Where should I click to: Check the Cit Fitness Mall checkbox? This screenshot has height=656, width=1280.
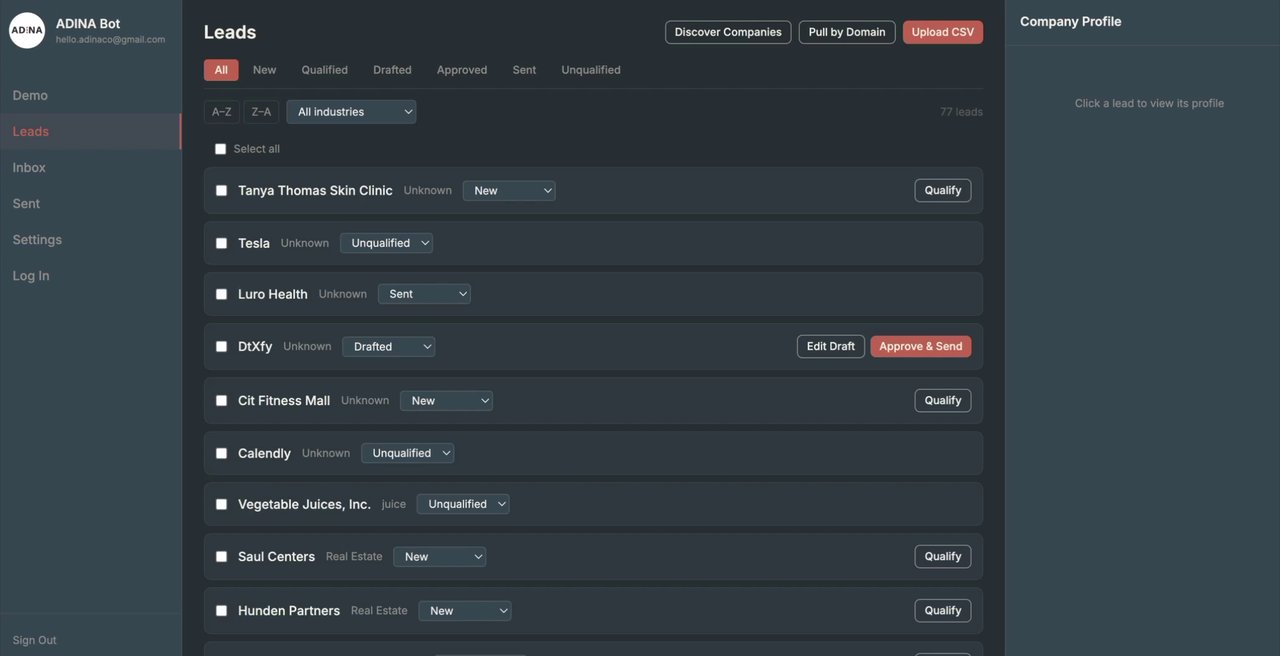coord(221,400)
